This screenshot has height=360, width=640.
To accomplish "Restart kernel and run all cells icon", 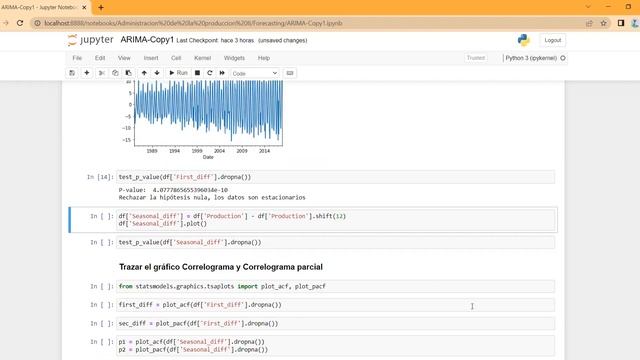I will 222,73.
